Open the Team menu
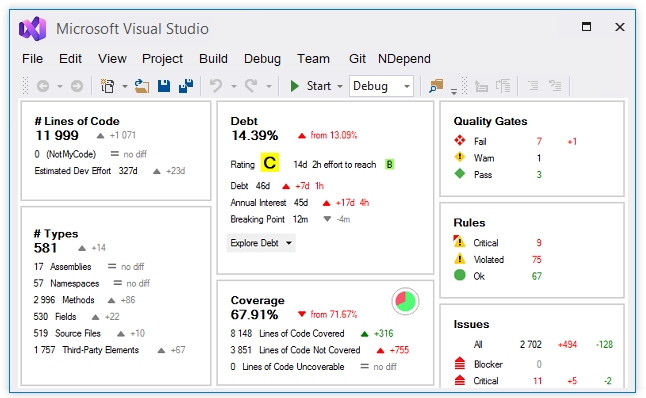 point(314,59)
